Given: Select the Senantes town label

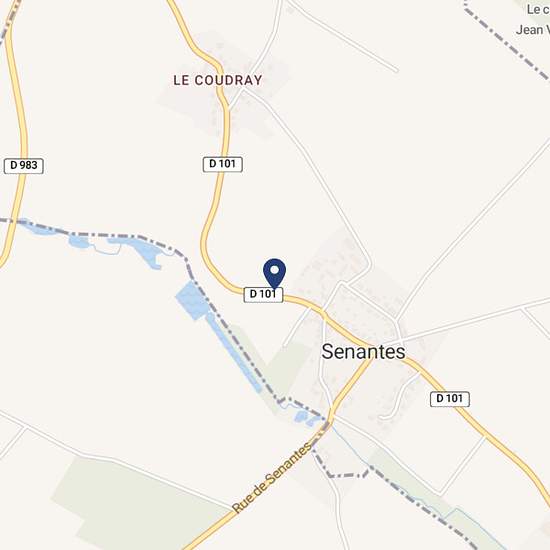Looking at the screenshot, I should click(x=363, y=351).
